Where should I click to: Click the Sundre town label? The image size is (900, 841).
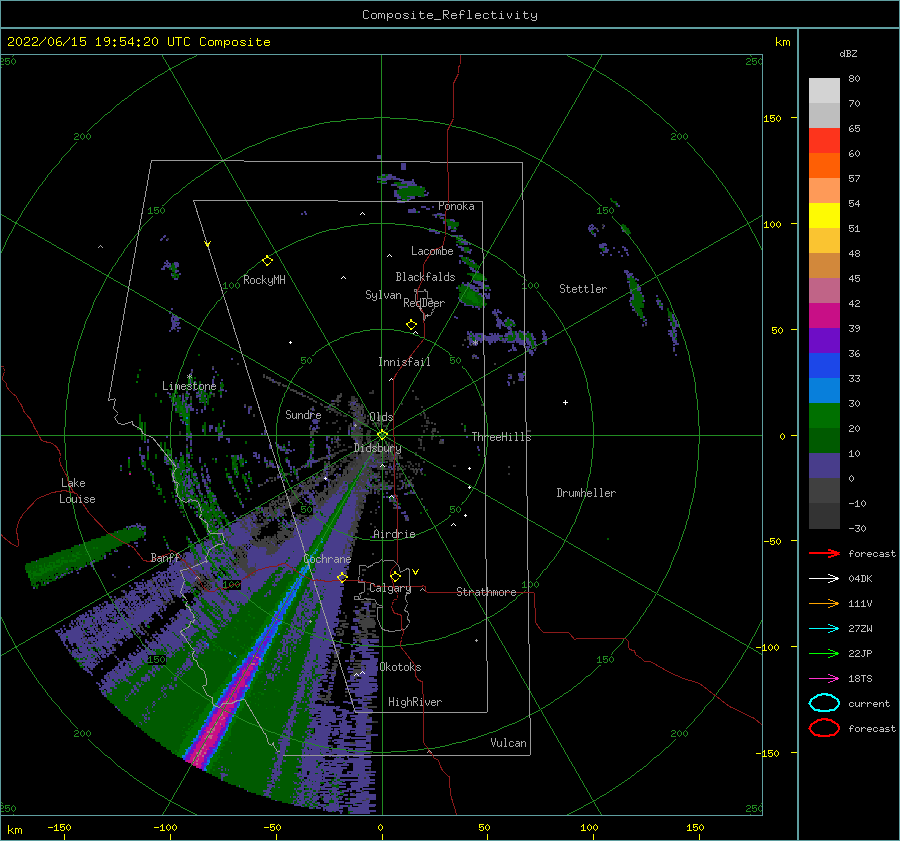303,414
